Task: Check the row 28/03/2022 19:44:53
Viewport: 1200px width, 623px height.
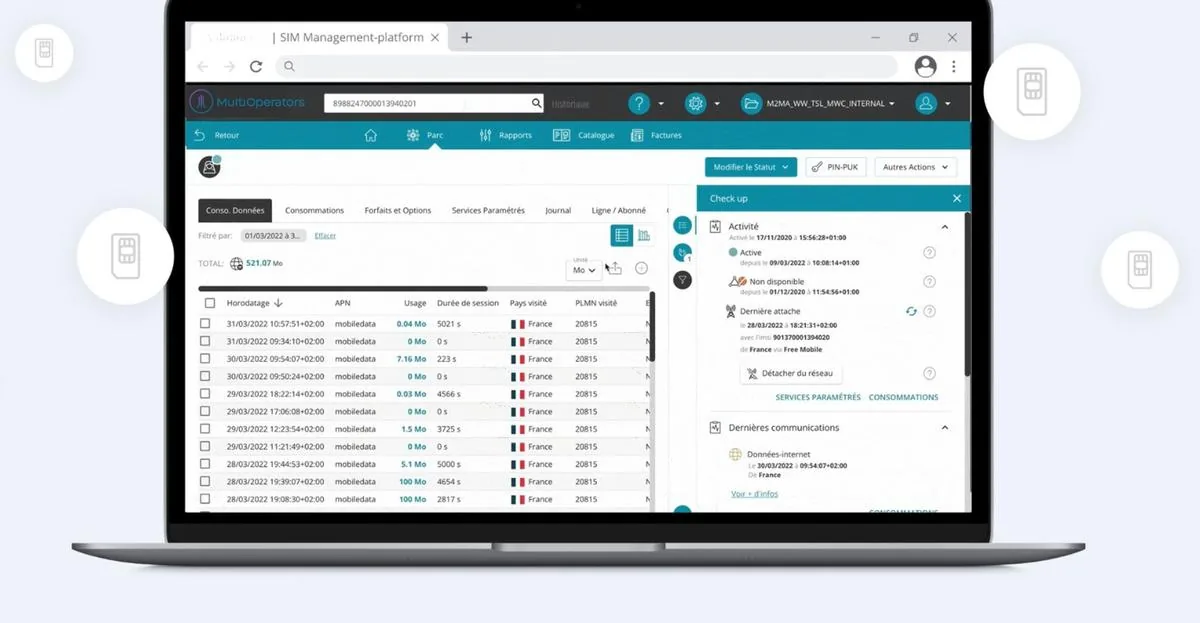Action: tap(205, 464)
